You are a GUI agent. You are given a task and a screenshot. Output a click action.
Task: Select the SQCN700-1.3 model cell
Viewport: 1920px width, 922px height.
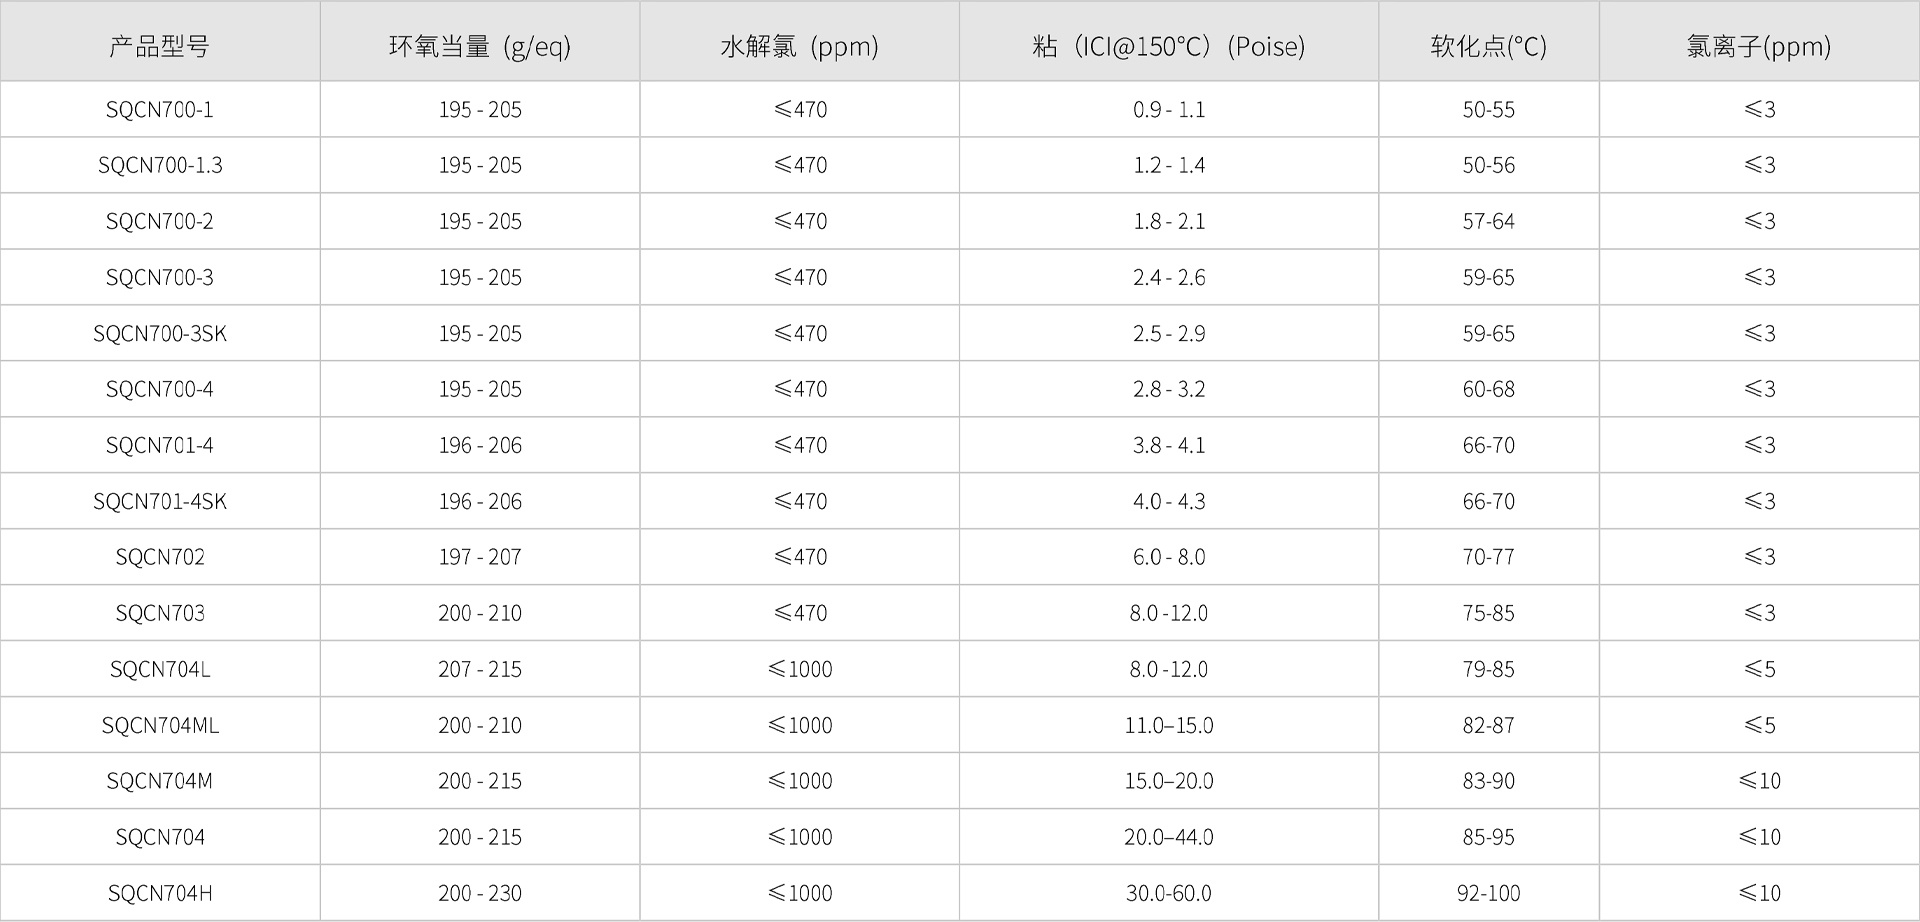[160, 165]
